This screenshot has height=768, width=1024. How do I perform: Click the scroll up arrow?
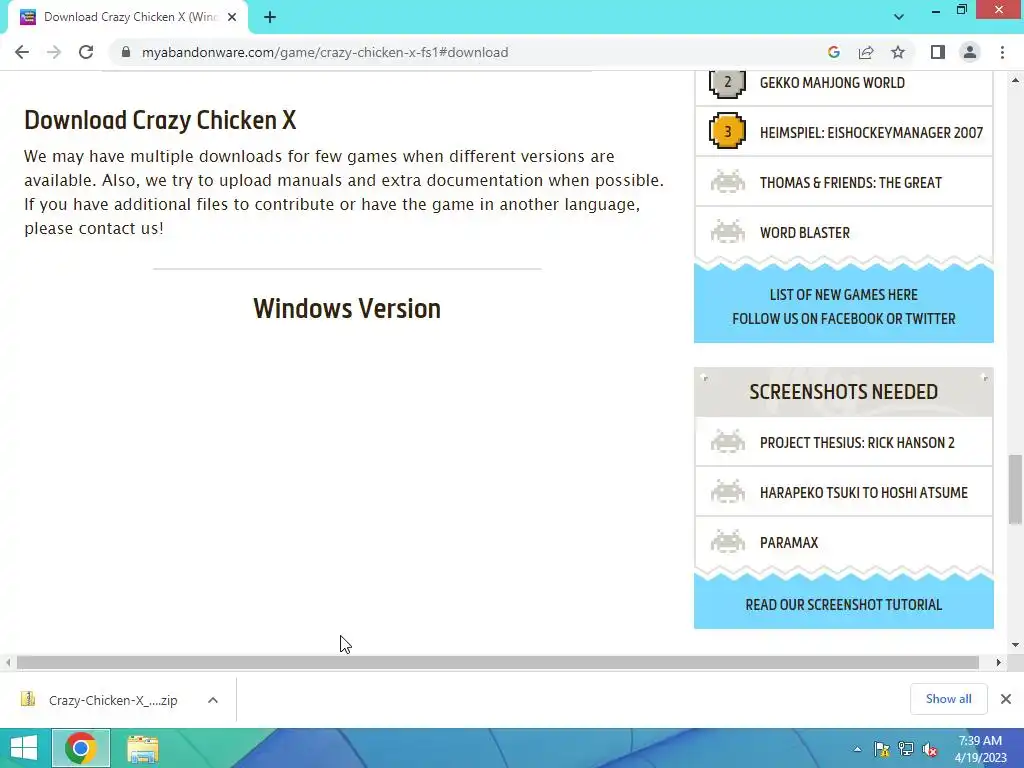(x=1015, y=80)
